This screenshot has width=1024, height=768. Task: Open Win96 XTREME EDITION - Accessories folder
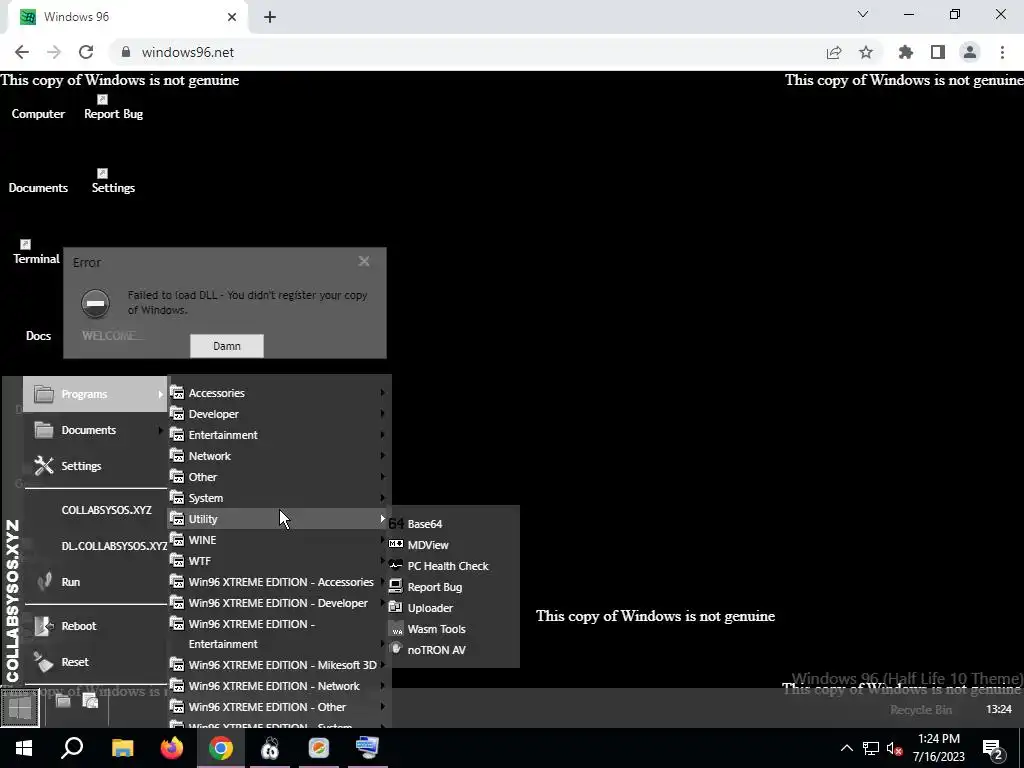[279, 581]
